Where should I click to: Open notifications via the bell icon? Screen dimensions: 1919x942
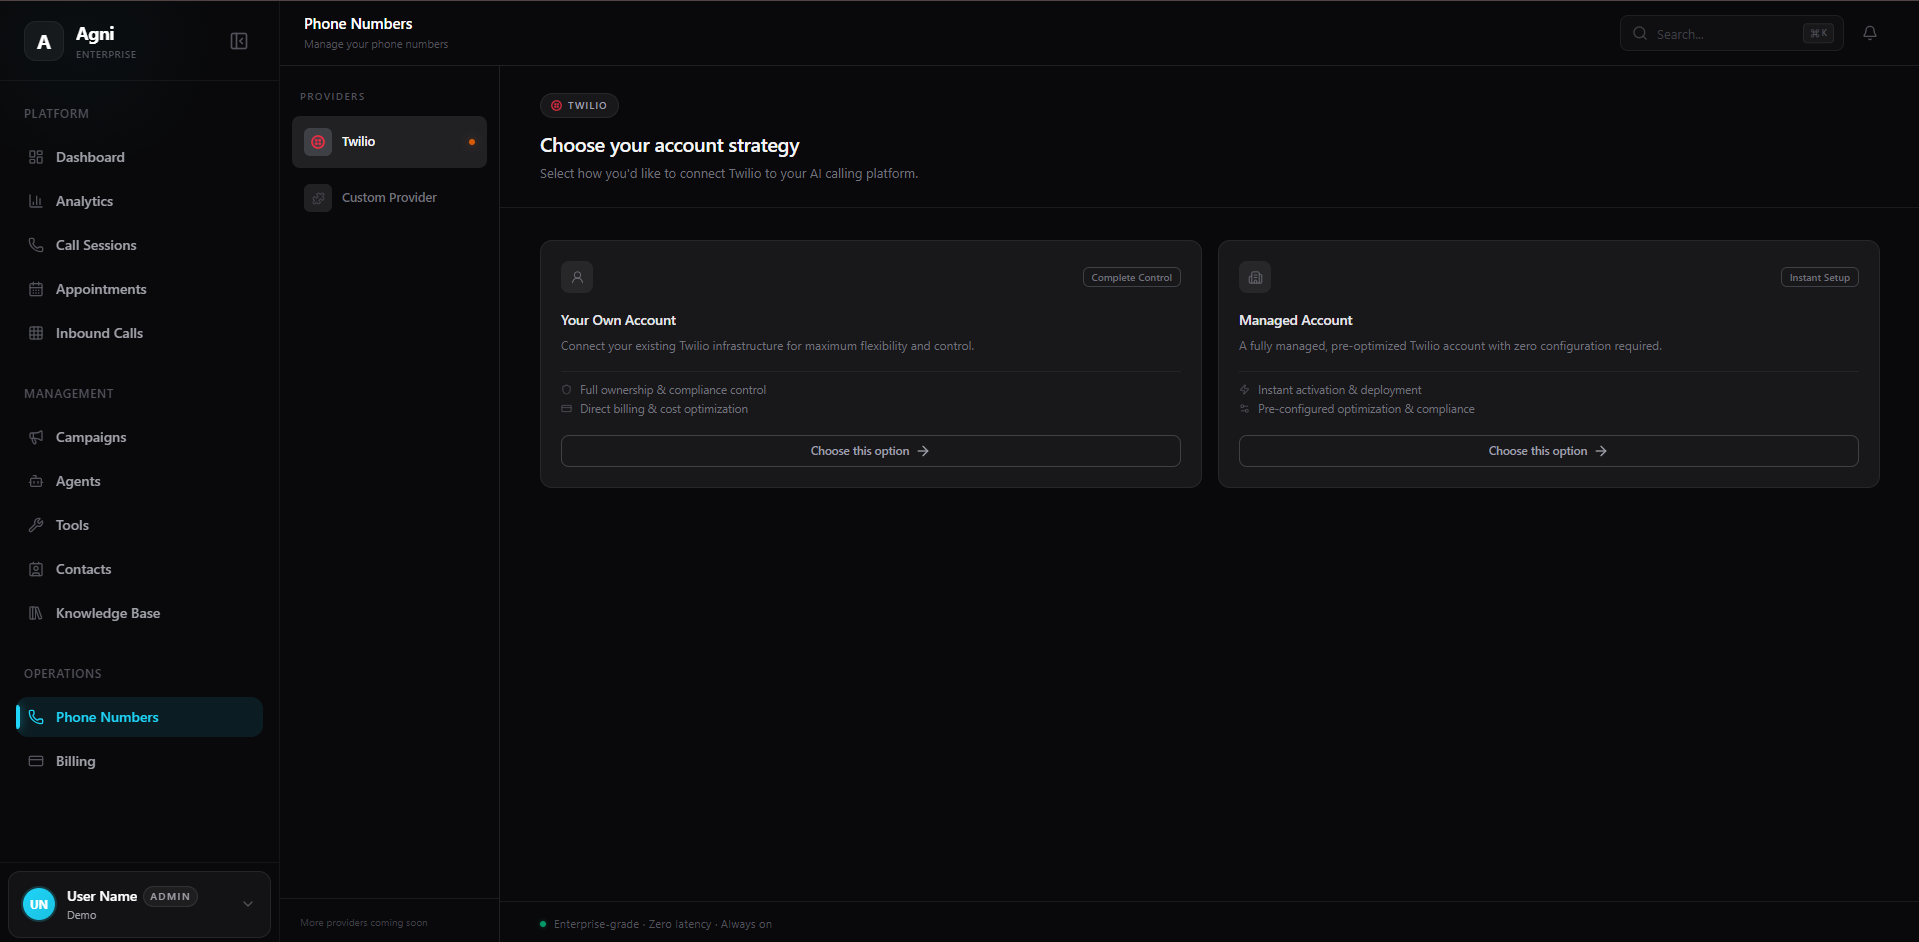[1869, 33]
